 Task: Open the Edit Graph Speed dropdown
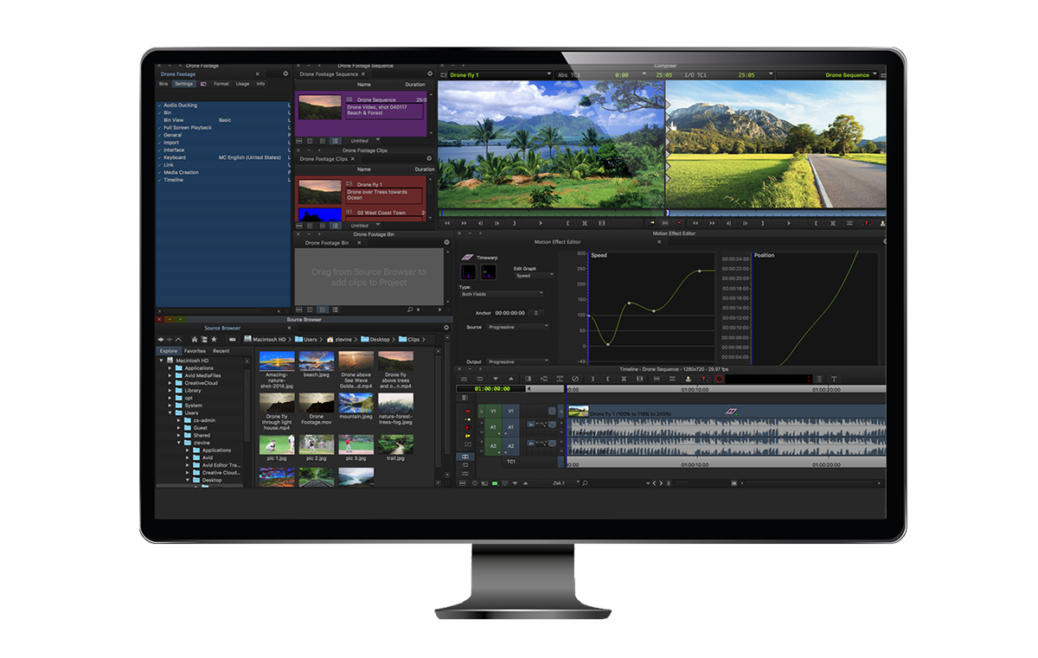534,275
